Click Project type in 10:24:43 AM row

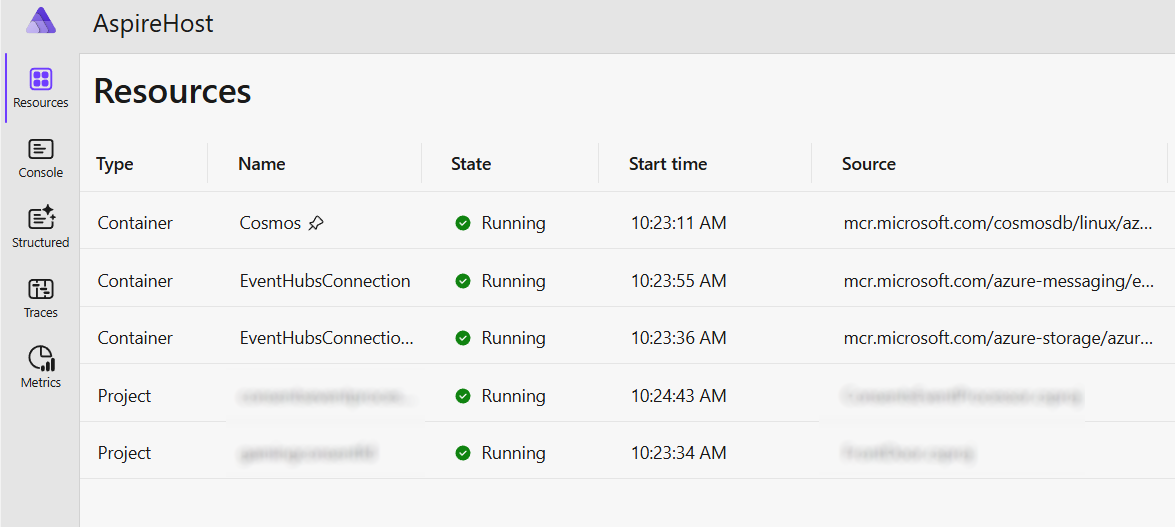pos(124,396)
